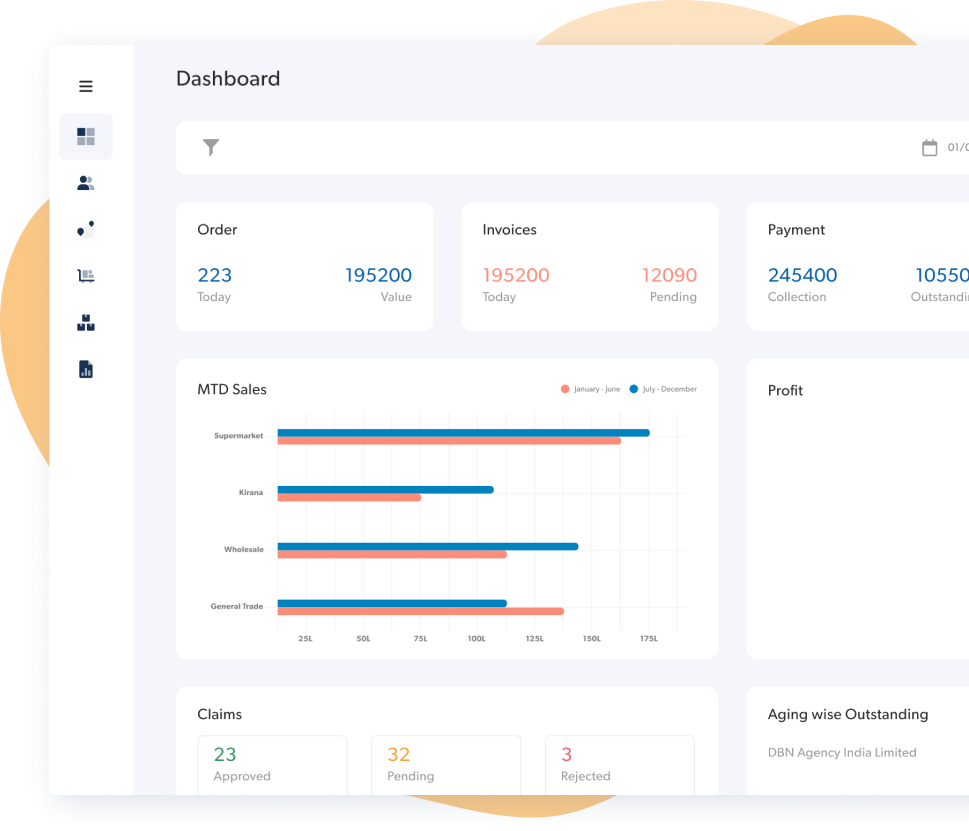Viewport: 969px width, 831px height.
Task: Click the Wholesale blue bar
Action: (428, 547)
